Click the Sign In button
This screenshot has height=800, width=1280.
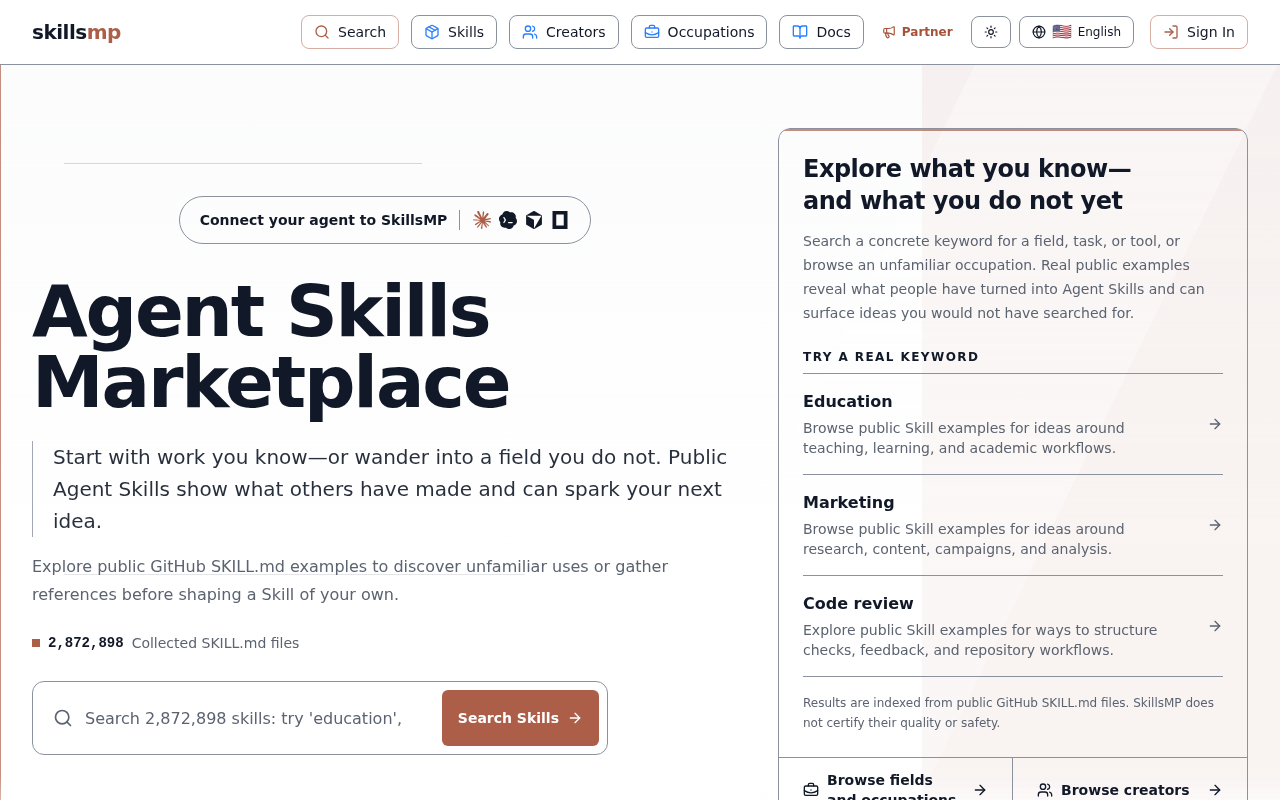tap(1199, 32)
